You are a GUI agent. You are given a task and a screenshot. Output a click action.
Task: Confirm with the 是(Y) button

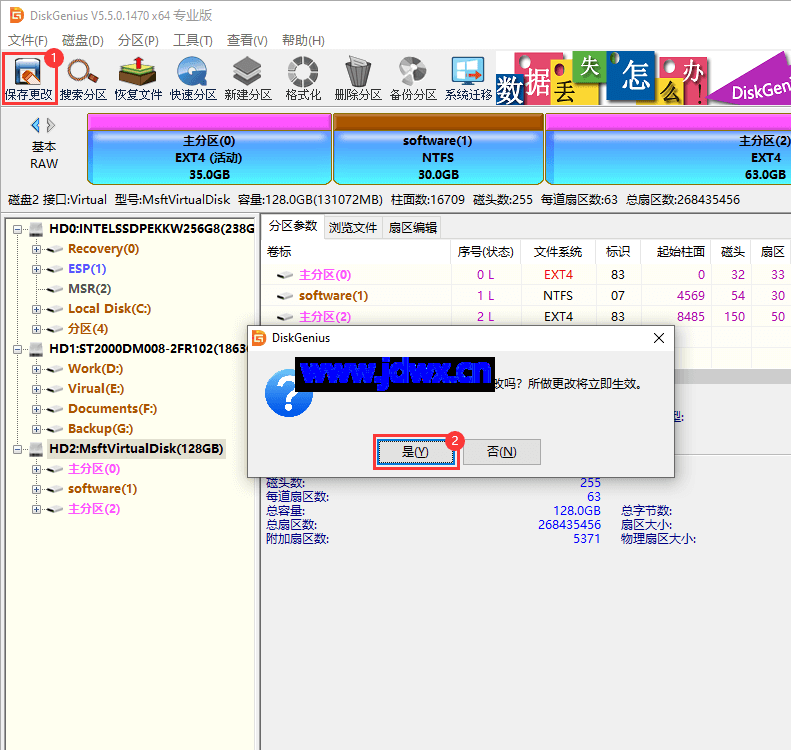pos(416,452)
